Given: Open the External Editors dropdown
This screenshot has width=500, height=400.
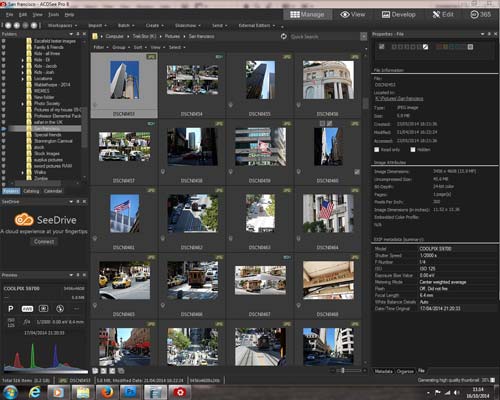Looking at the screenshot, I should pyautogui.click(x=257, y=25).
